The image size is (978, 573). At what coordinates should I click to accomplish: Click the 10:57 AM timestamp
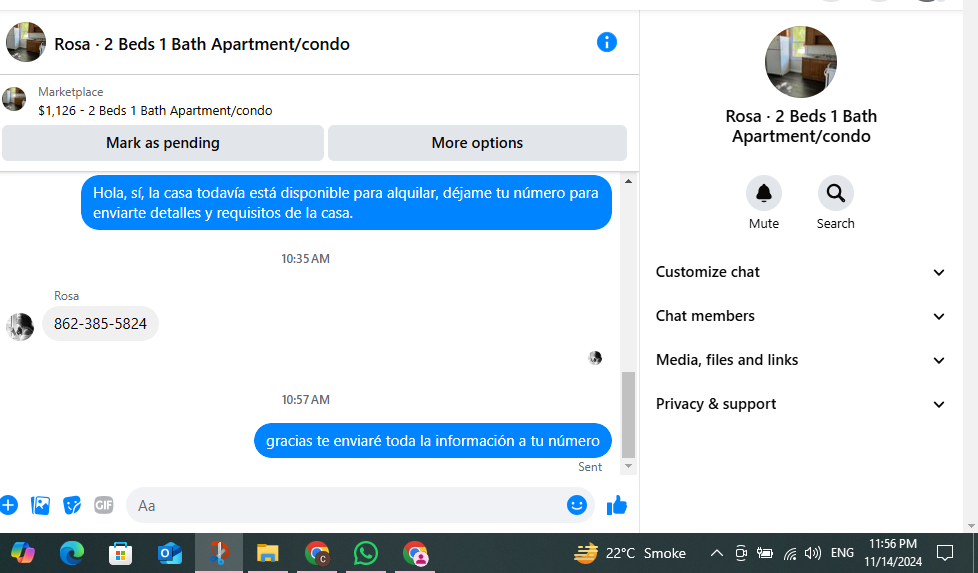point(305,400)
